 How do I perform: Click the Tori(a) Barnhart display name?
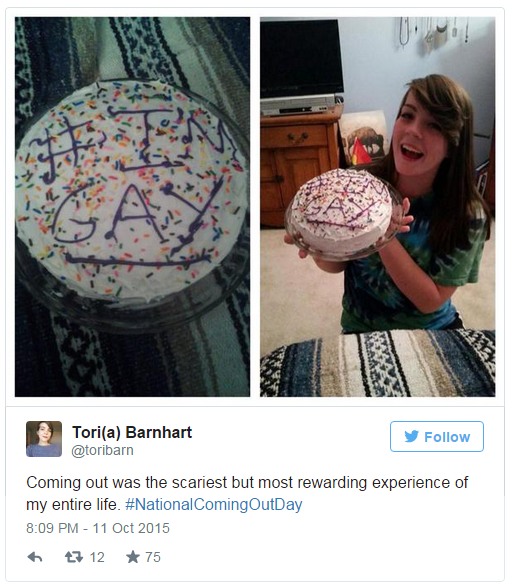coord(132,432)
